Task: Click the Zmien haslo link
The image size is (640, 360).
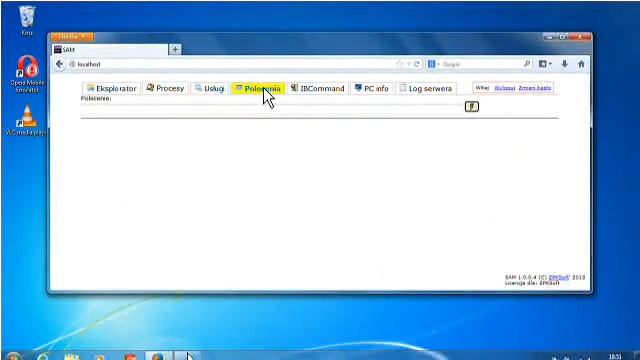Action: 535,88
